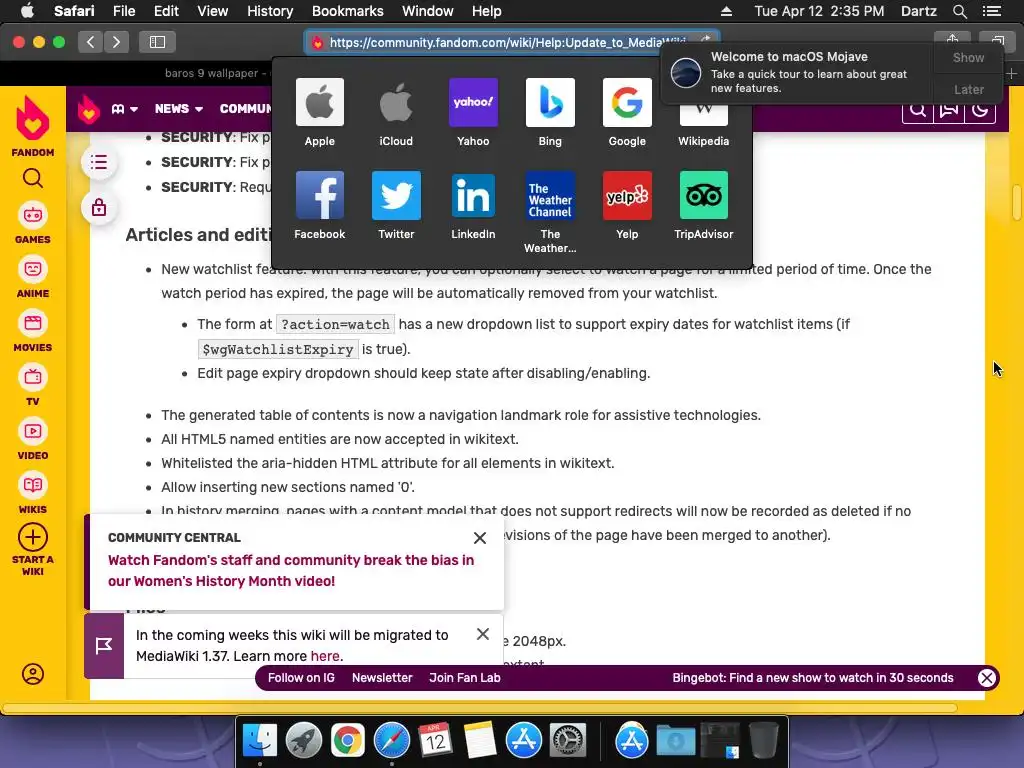Click the page lock icon

[x=99, y=208]
